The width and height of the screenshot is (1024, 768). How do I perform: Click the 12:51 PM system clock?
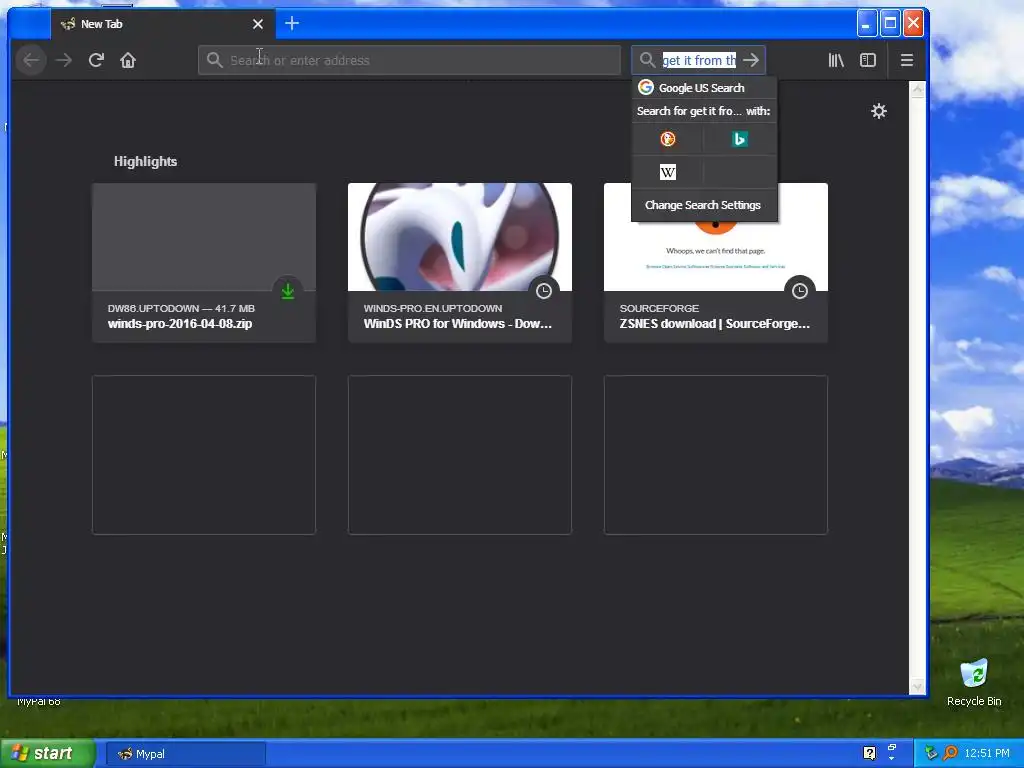tap(987, 754)
